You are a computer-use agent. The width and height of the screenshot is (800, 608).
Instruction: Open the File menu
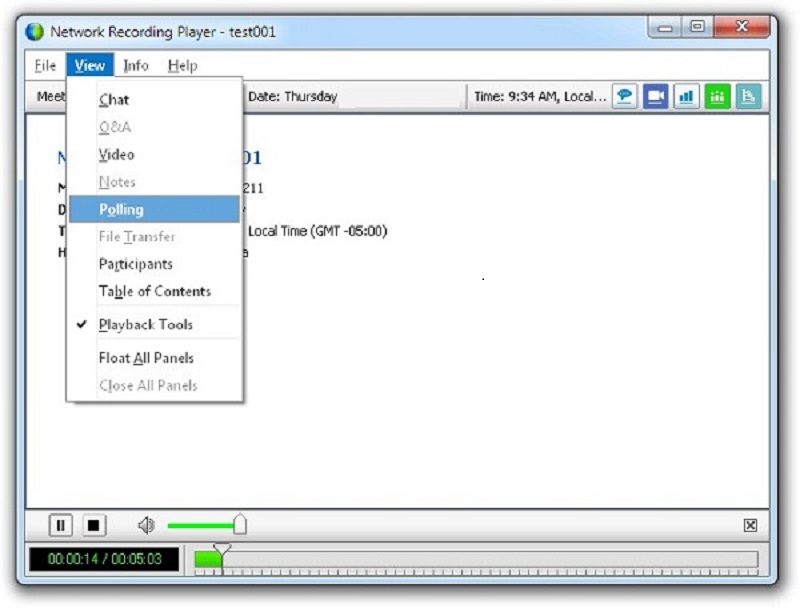[44, 65]
